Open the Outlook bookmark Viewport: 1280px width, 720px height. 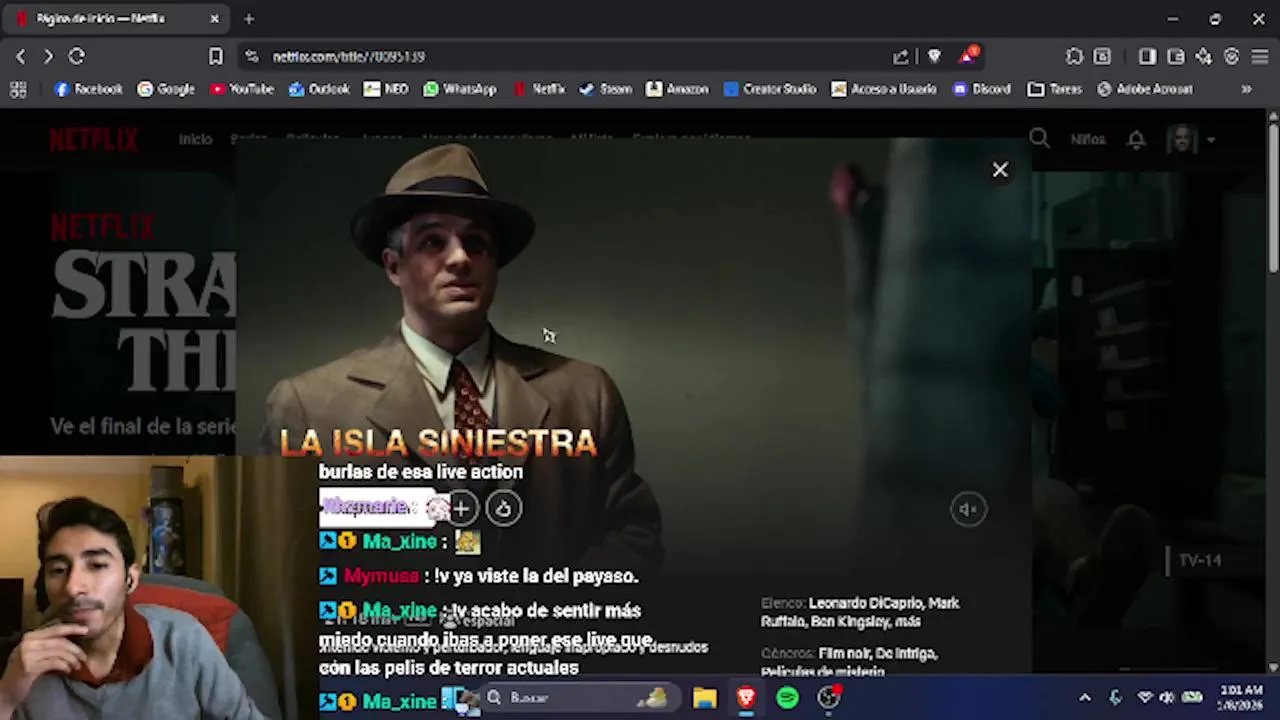pos(319,89)
